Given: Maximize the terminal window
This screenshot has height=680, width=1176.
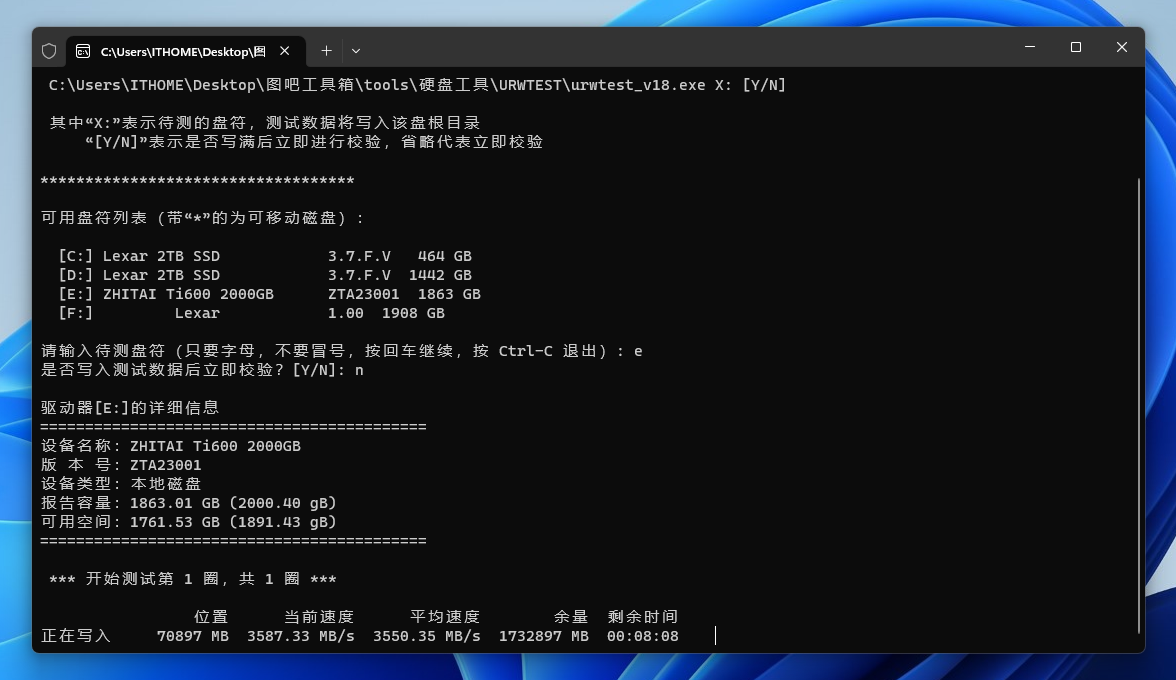Looking at the screenshot, I should pyautogui.click(x=1076, y=47).
